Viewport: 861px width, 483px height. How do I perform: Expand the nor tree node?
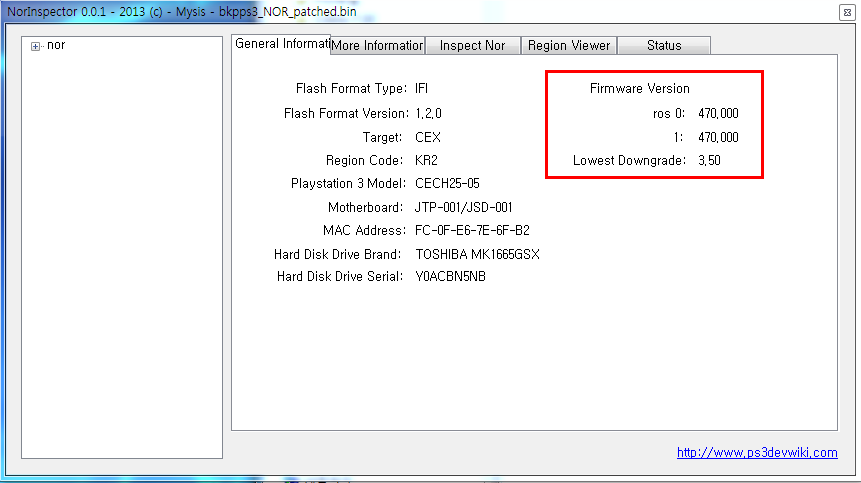click(36, 46)
